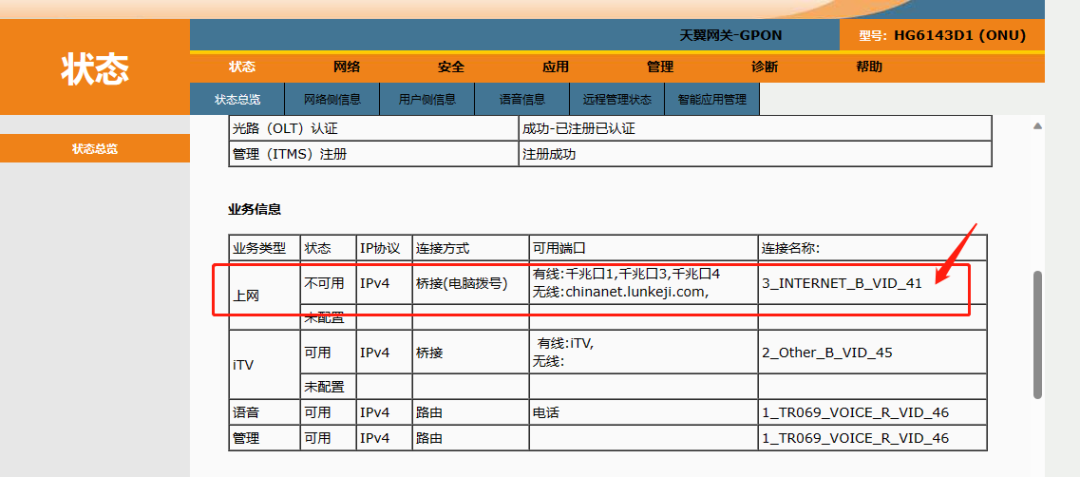Click connection name 3_INTERNET_B_VID_41
The height and width of the screenshot is (477, 1080).
pyautogui.click(x=841, y=283)
